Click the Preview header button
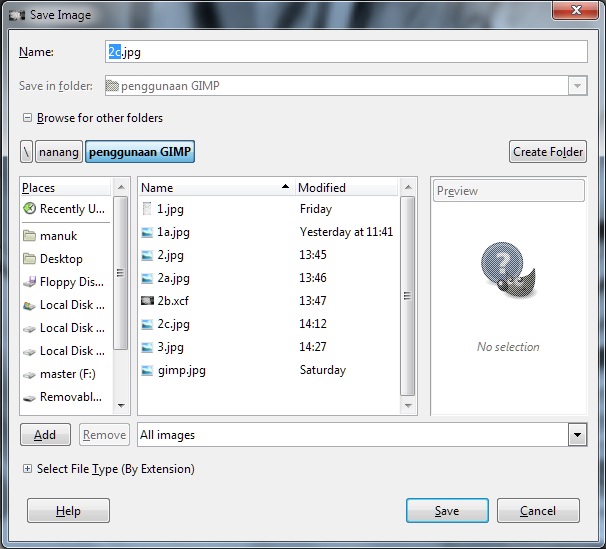This screenshot has height=549, width=606. click(x=509, y=191)
